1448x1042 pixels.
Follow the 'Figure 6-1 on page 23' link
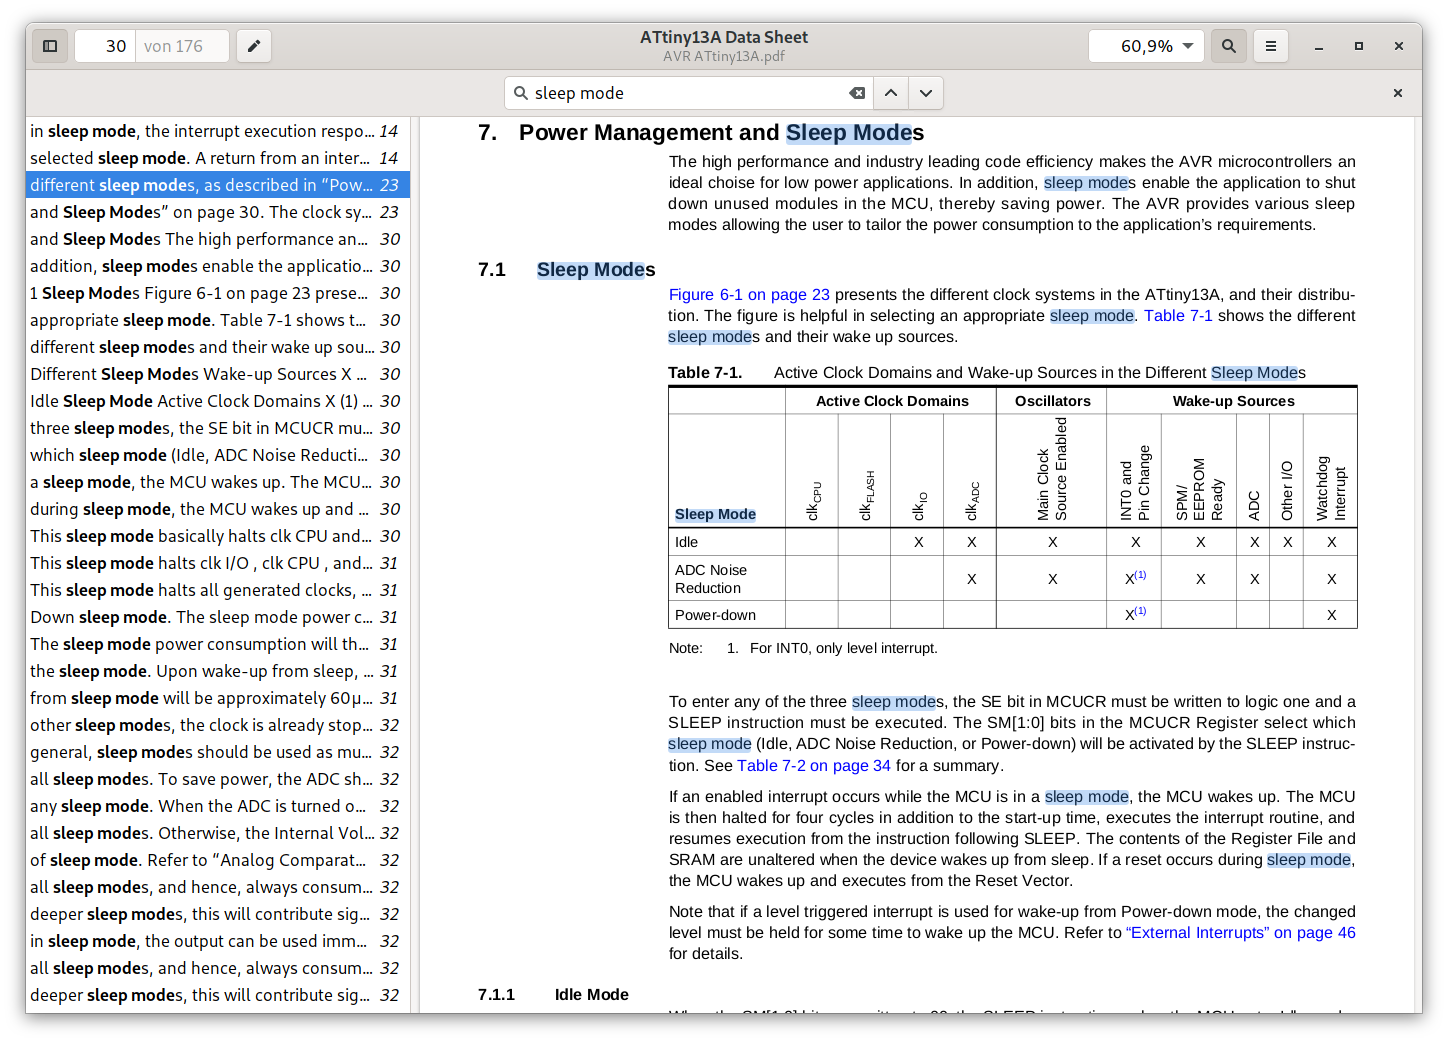(749, 295)
